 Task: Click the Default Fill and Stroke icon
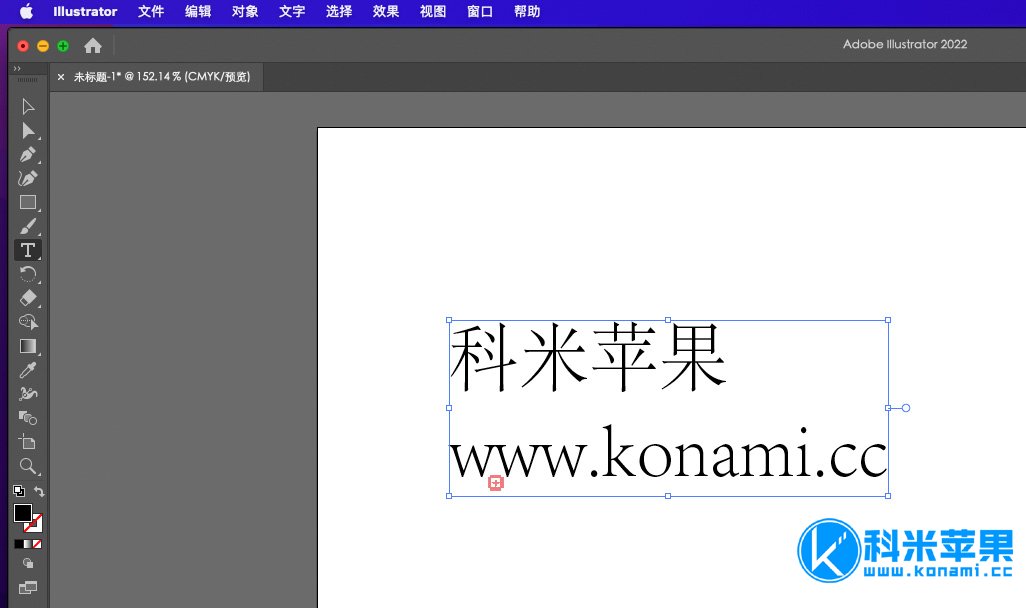point(19,491)
